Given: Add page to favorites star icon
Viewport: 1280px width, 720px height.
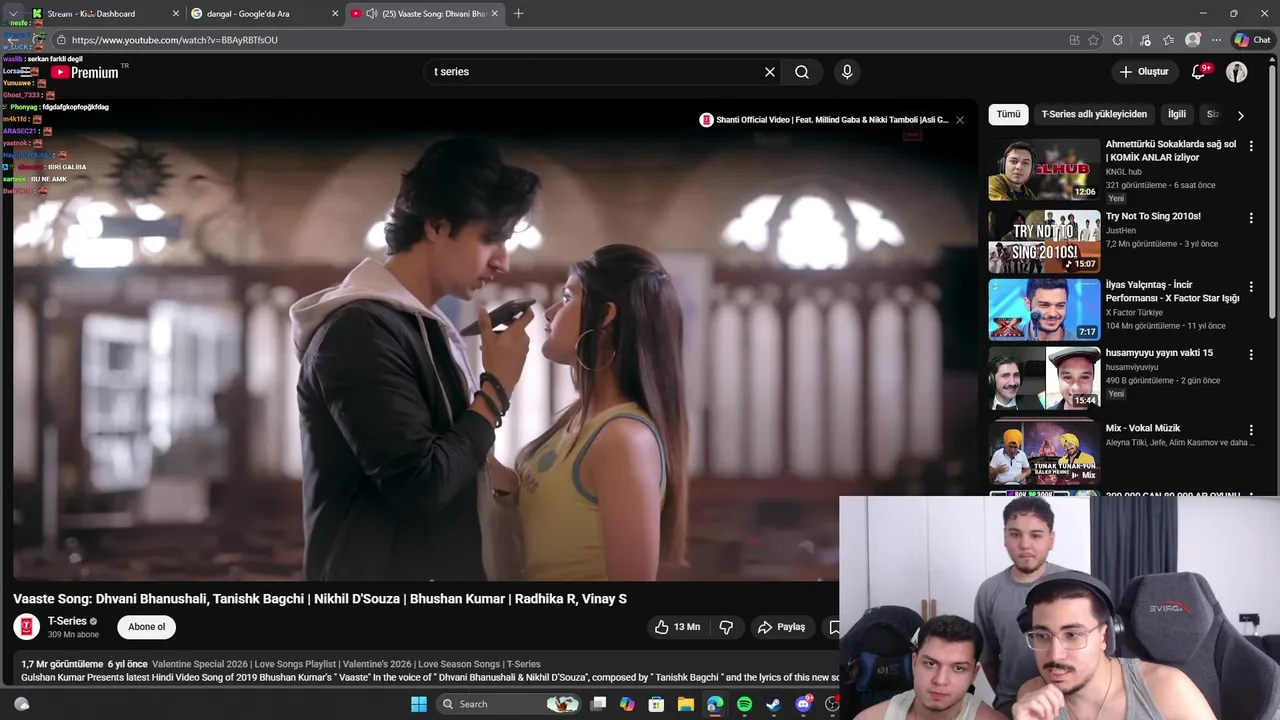Looking at the screenshot, I should [1093, 40].
